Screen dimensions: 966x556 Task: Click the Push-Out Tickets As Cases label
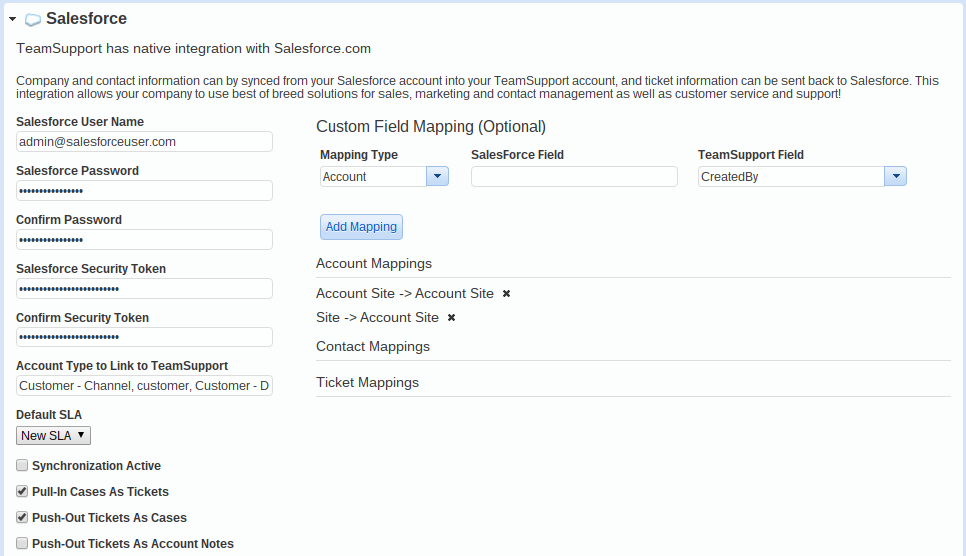tap(109, 518)
